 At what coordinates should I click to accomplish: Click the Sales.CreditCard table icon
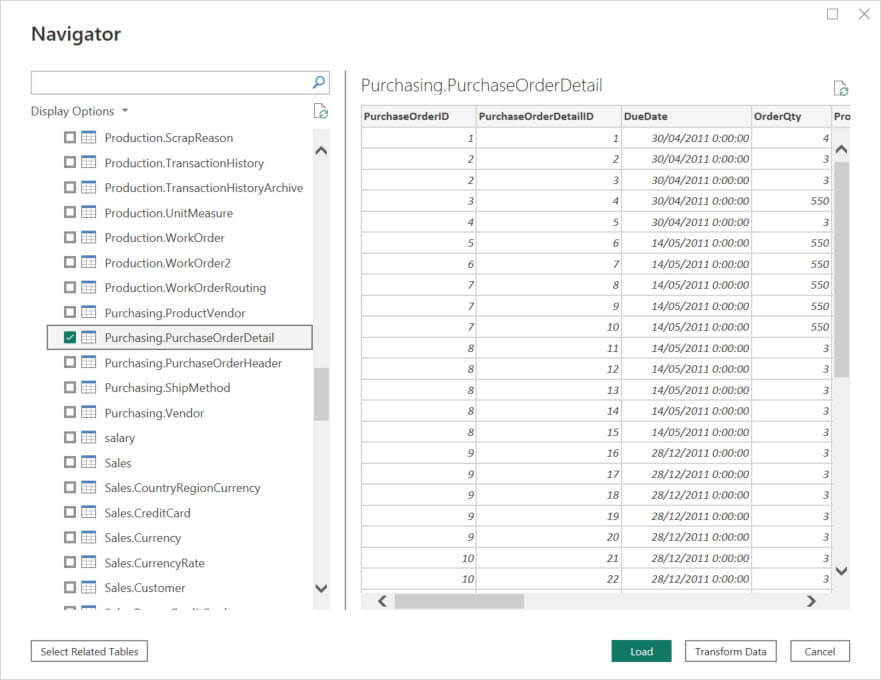pyautogui.click(x=88, y=513)
